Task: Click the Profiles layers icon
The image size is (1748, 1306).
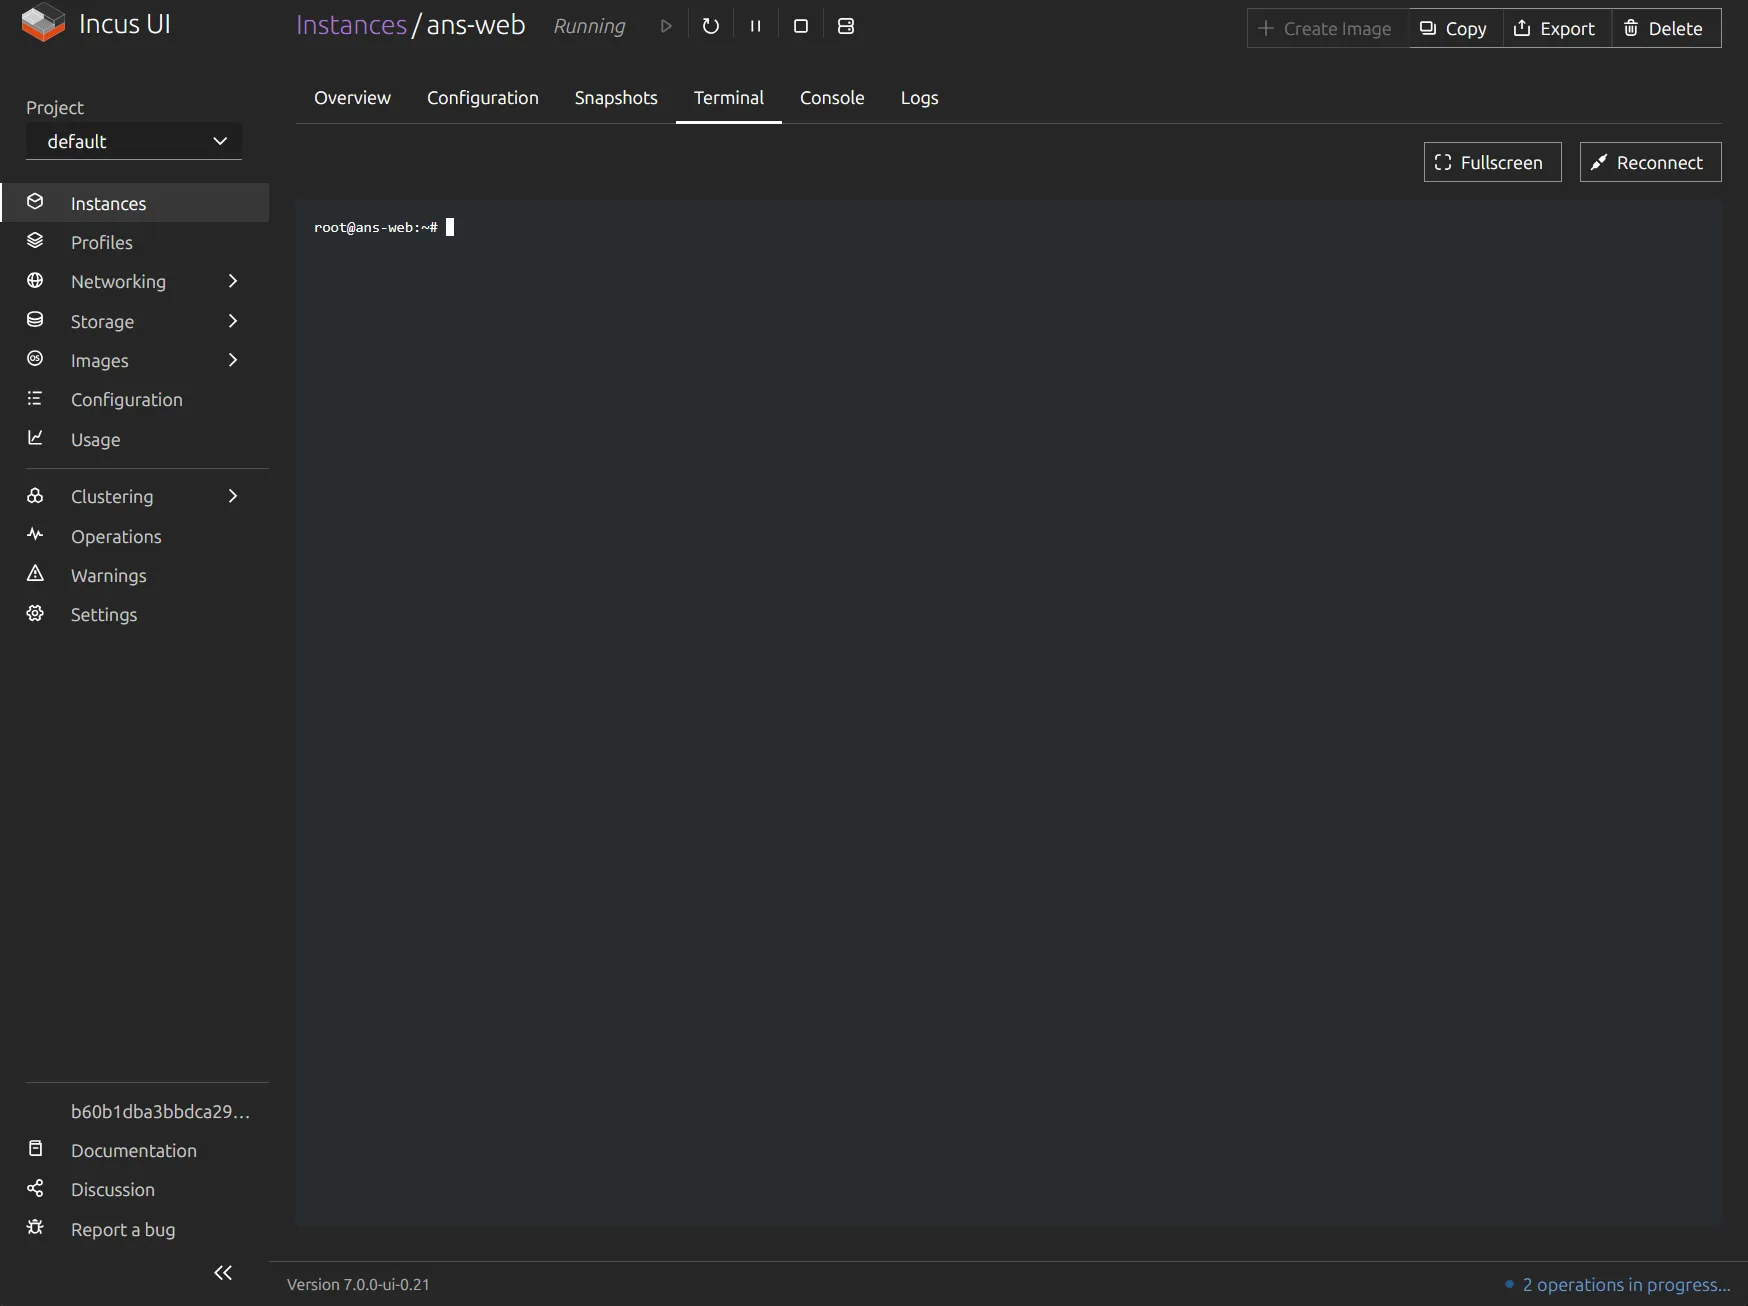Action: click(35, 241)
